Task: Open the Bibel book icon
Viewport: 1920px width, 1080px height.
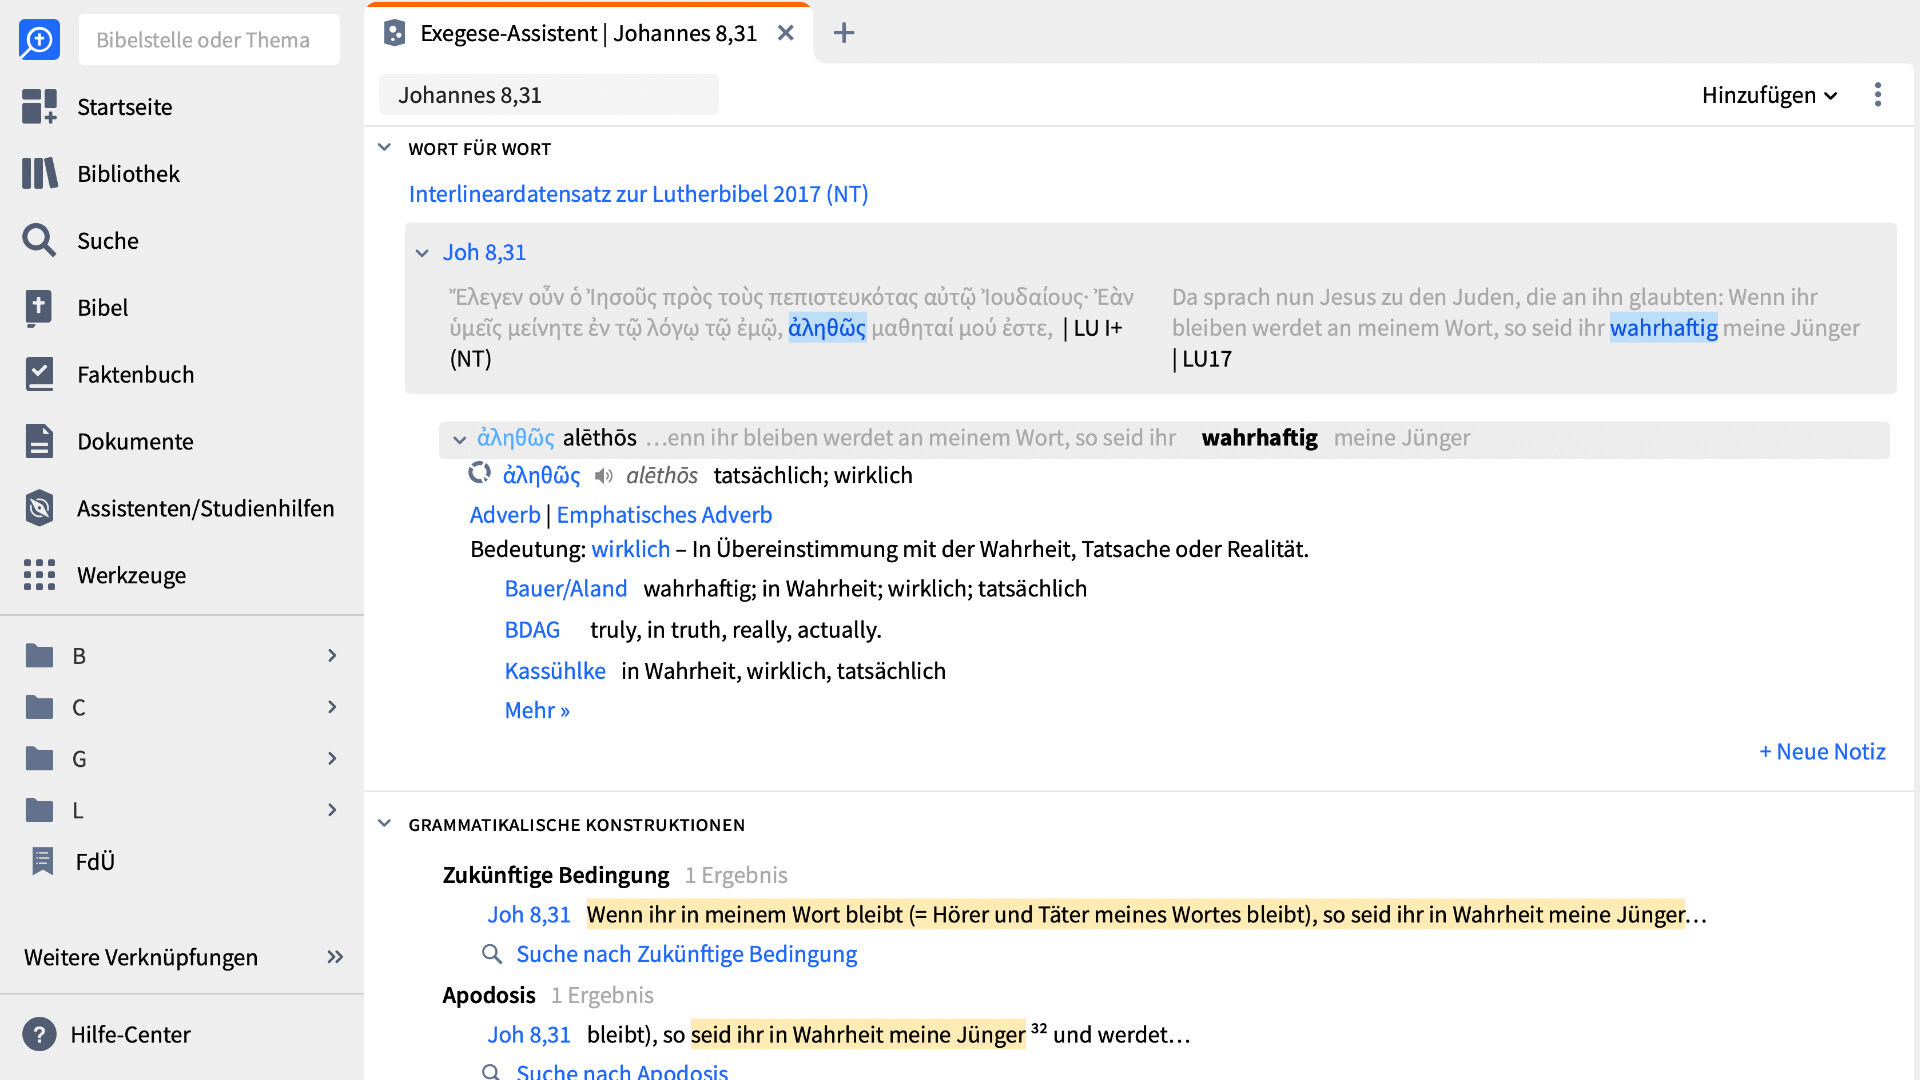Action: 39,307
